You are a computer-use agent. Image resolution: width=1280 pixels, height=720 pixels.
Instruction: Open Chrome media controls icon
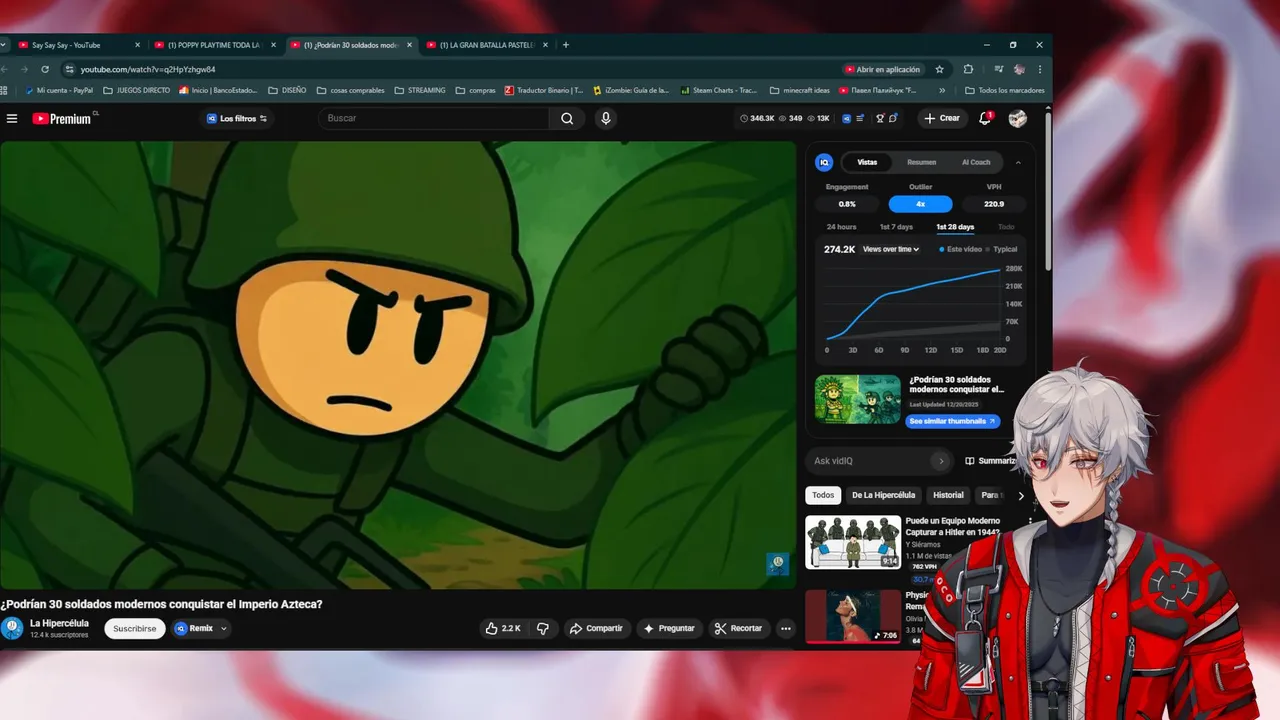pyautogui.click(x=998, y=69)
